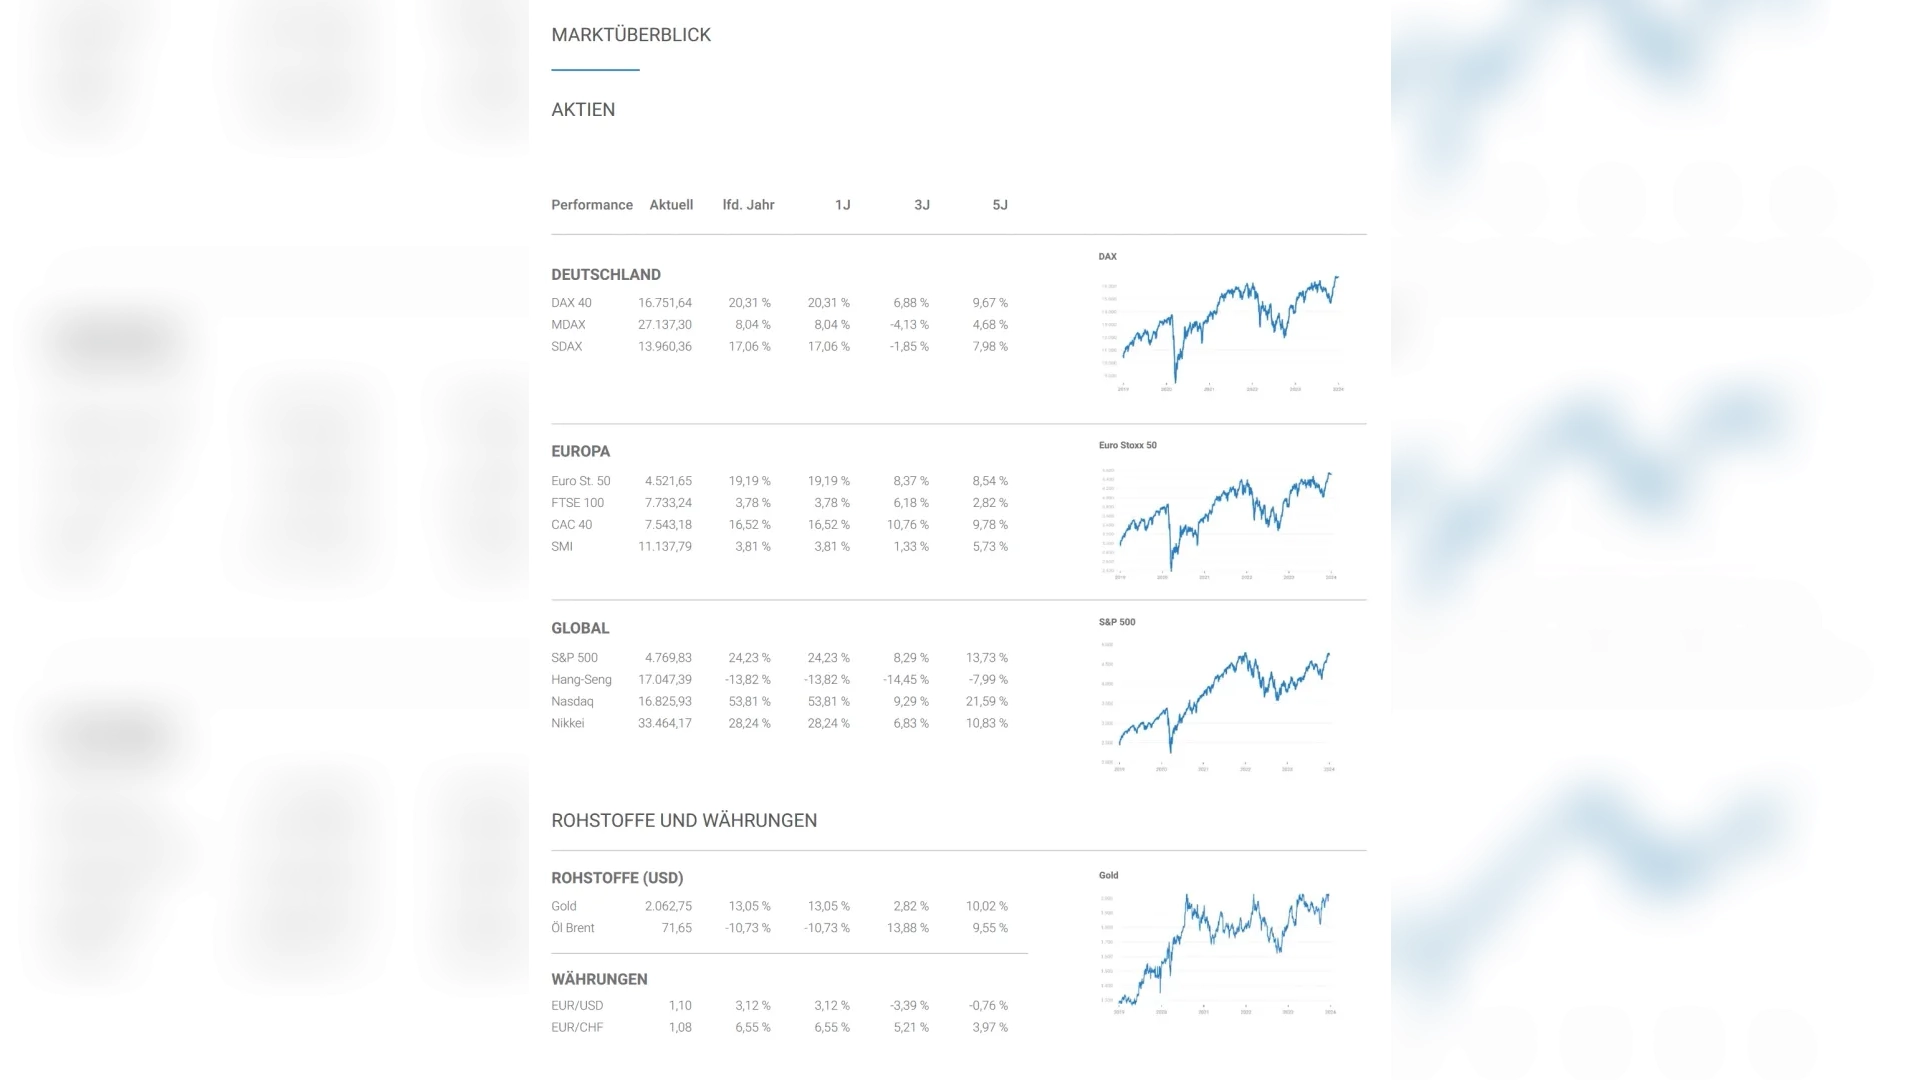Click the 'lfd. Jahr' column header
This screenshot has height=1080, width=1920.
748,205
